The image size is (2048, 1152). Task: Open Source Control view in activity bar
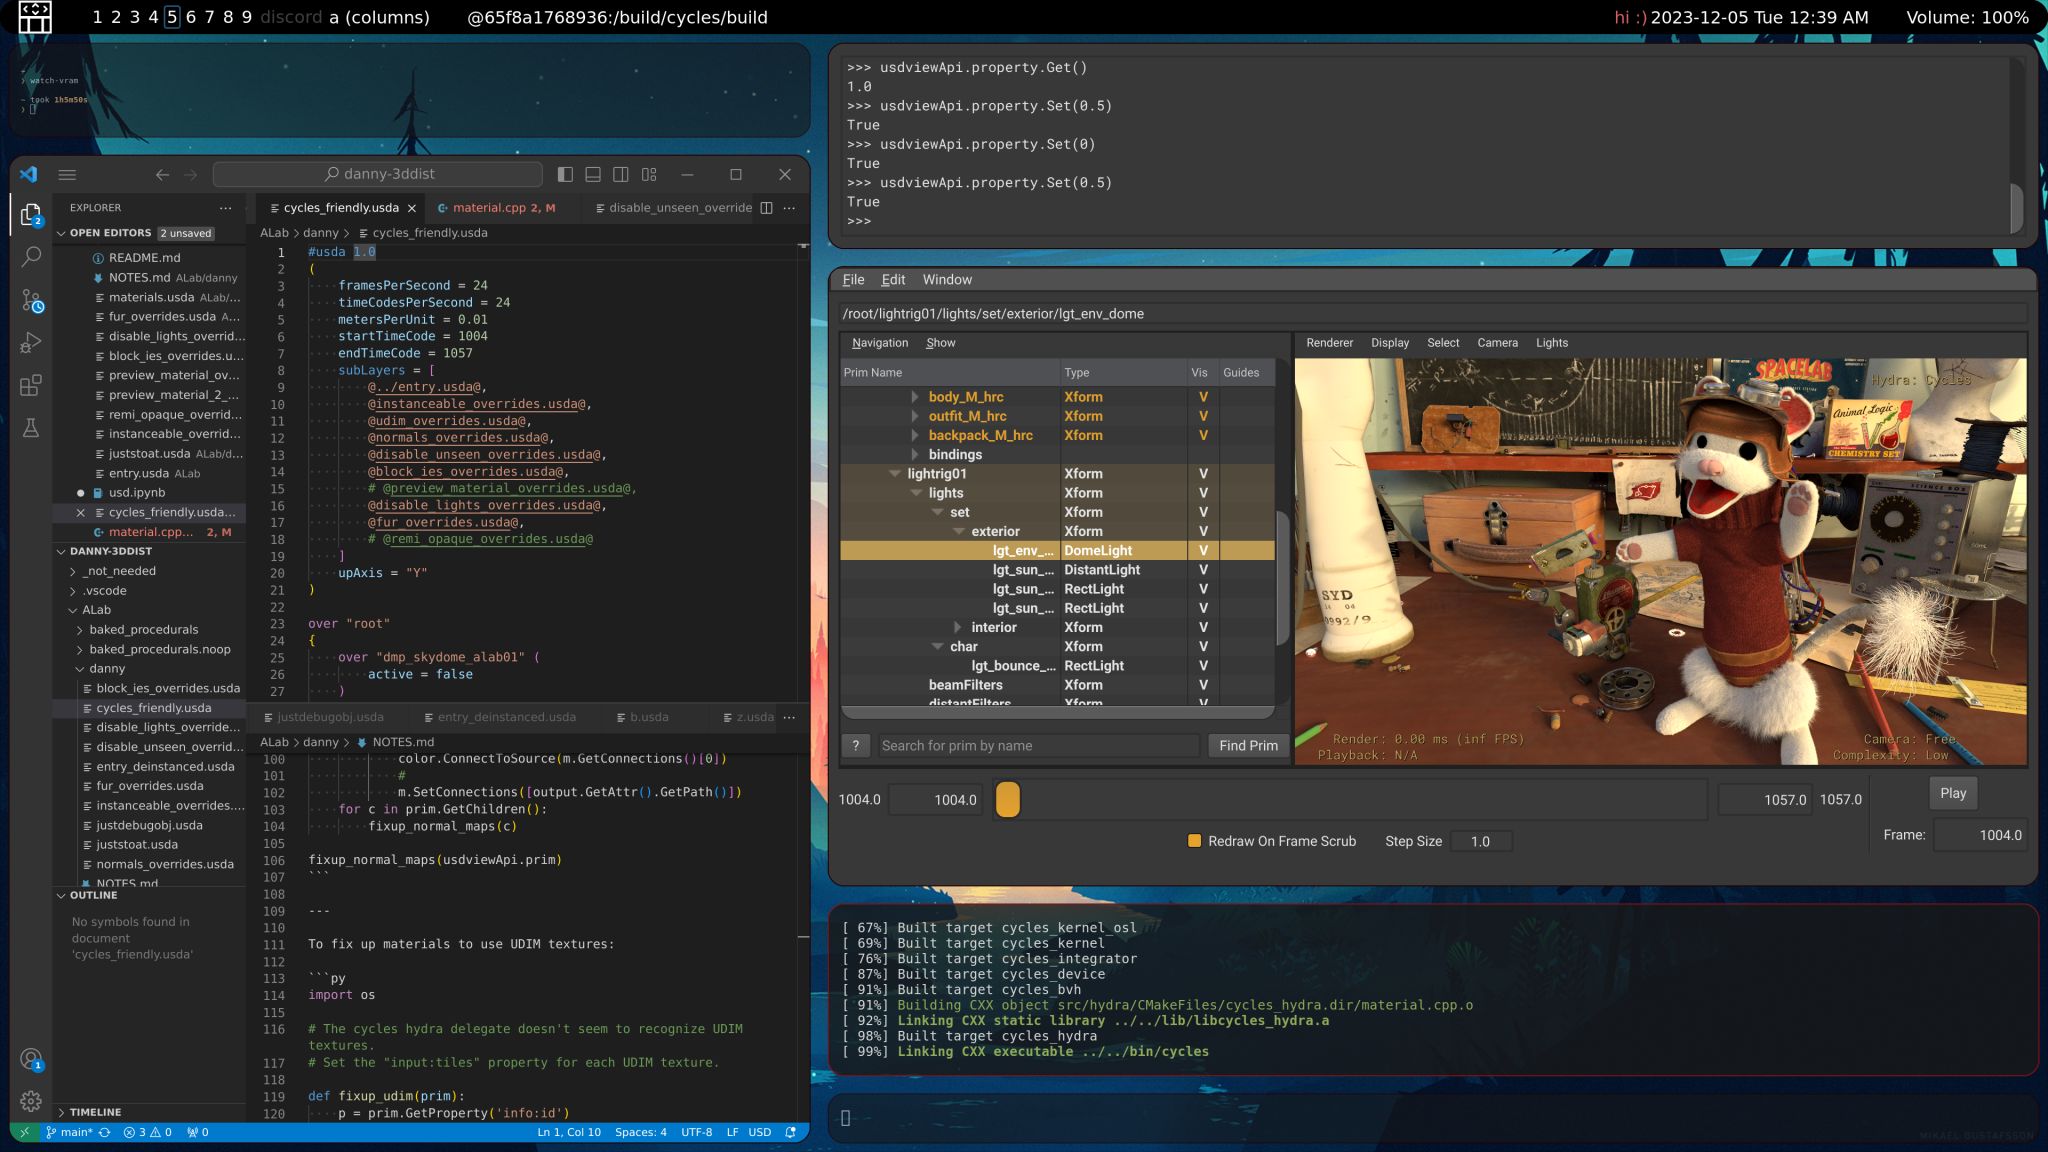pyautogui.click(x=31, y=300)
